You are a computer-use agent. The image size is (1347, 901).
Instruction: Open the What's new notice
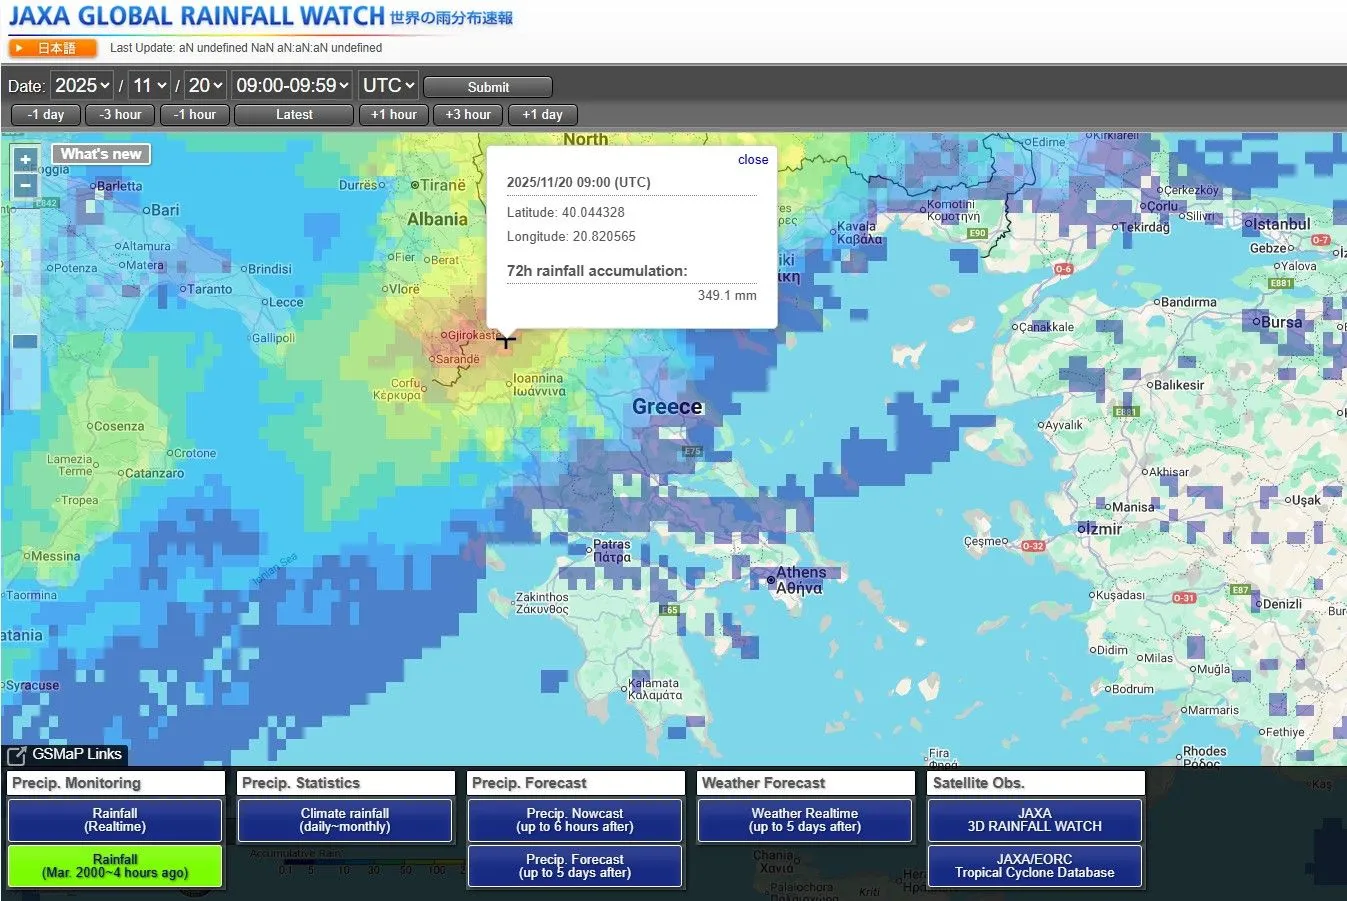pos(101,154)
